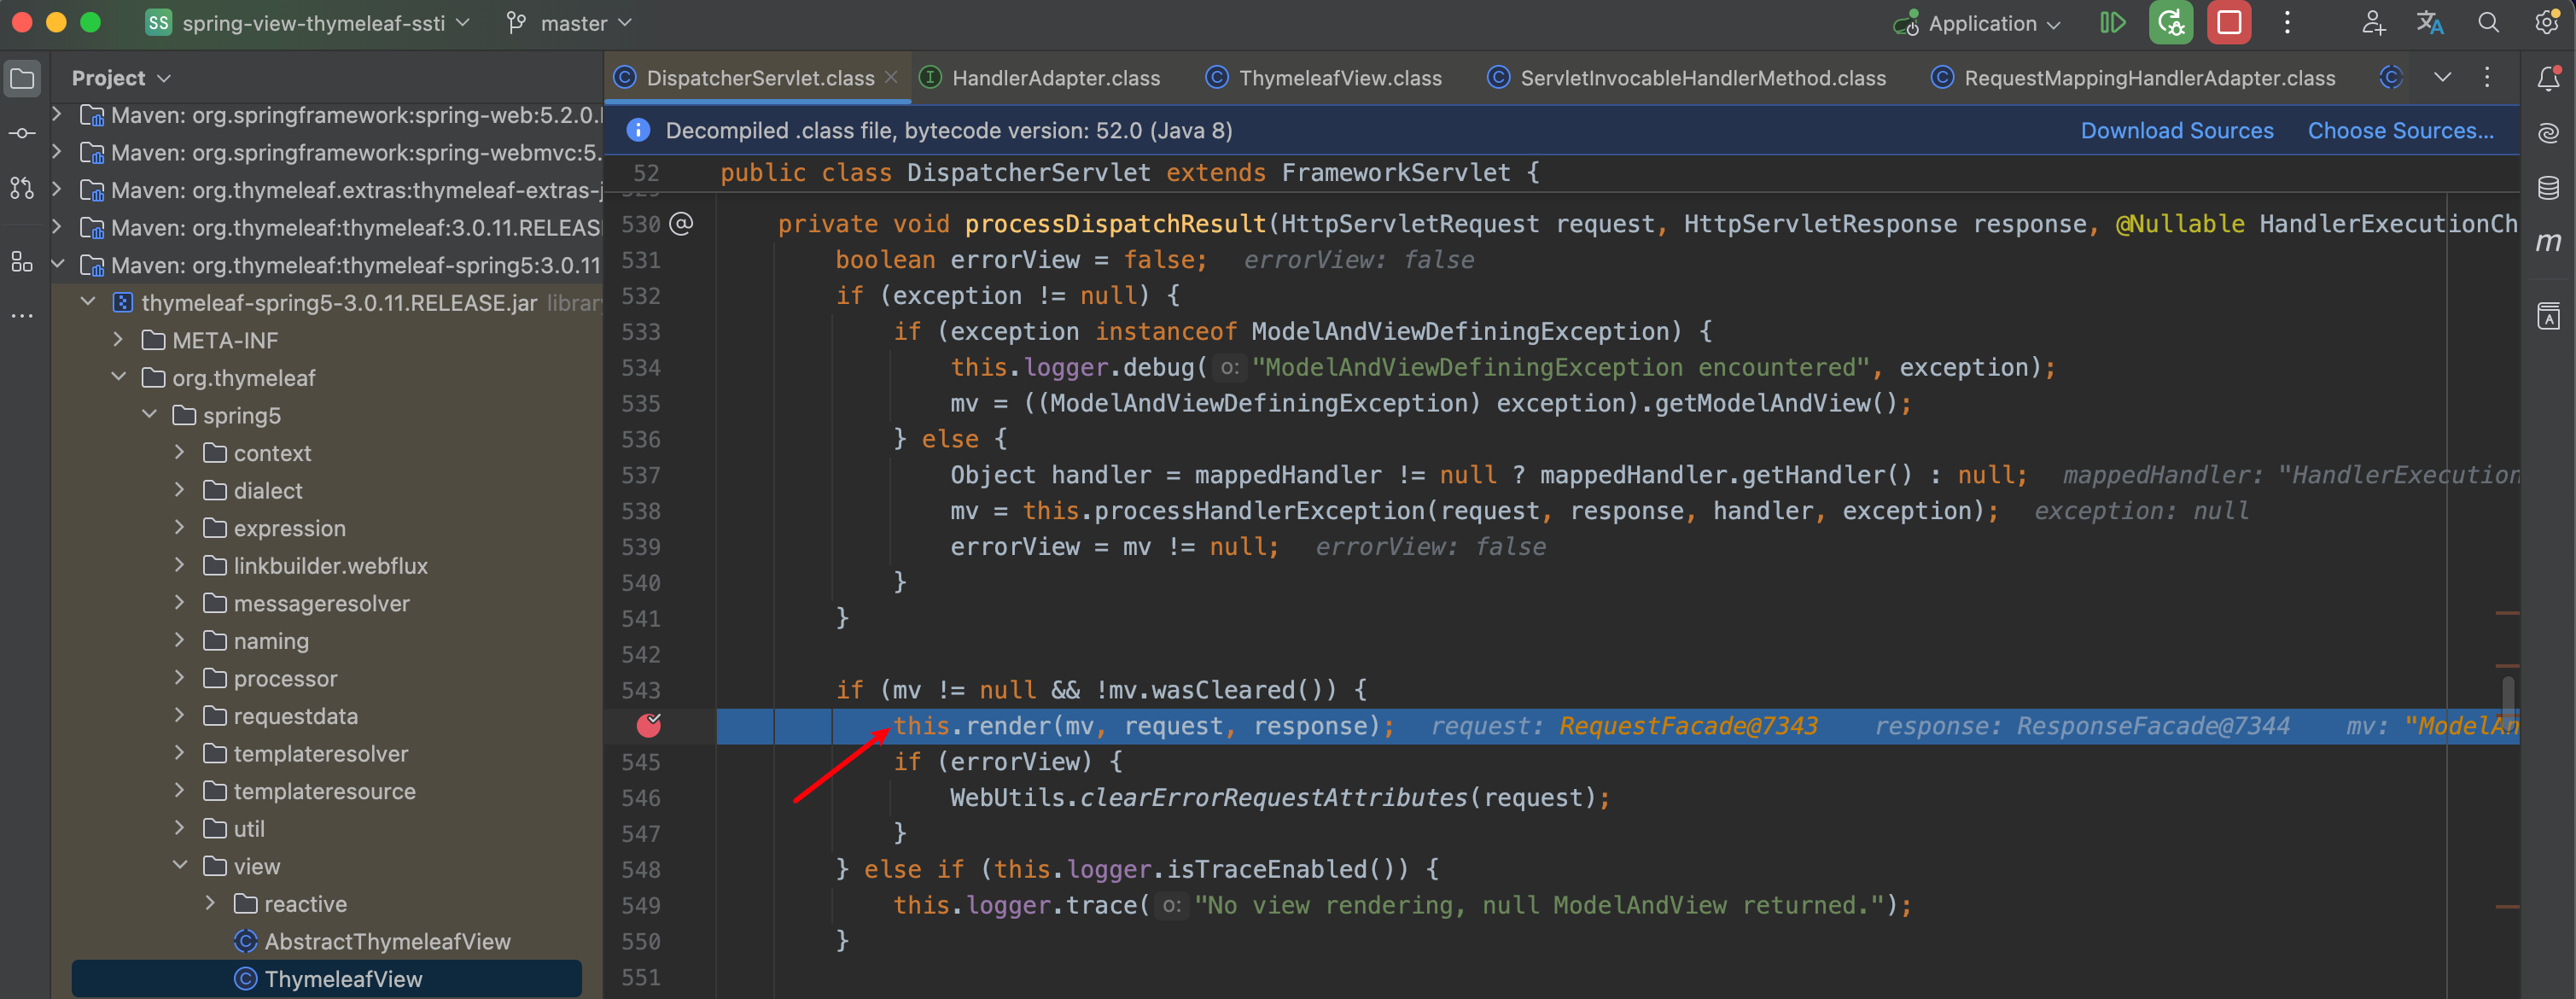Click the sticky DispatcherServlet class header line

coord(1561,173)
